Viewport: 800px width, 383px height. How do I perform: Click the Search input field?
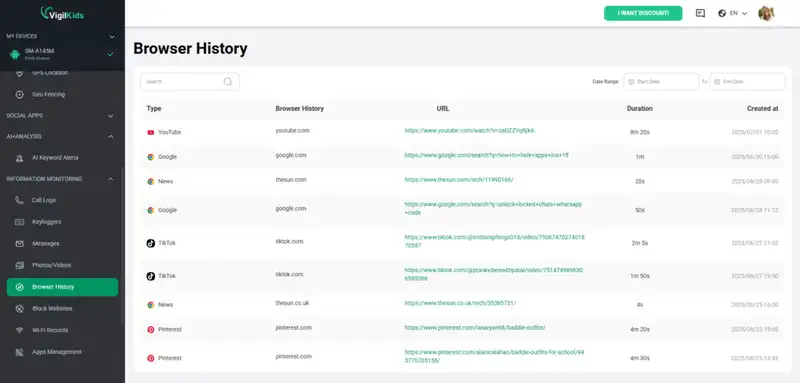click(x=190, y=82)
